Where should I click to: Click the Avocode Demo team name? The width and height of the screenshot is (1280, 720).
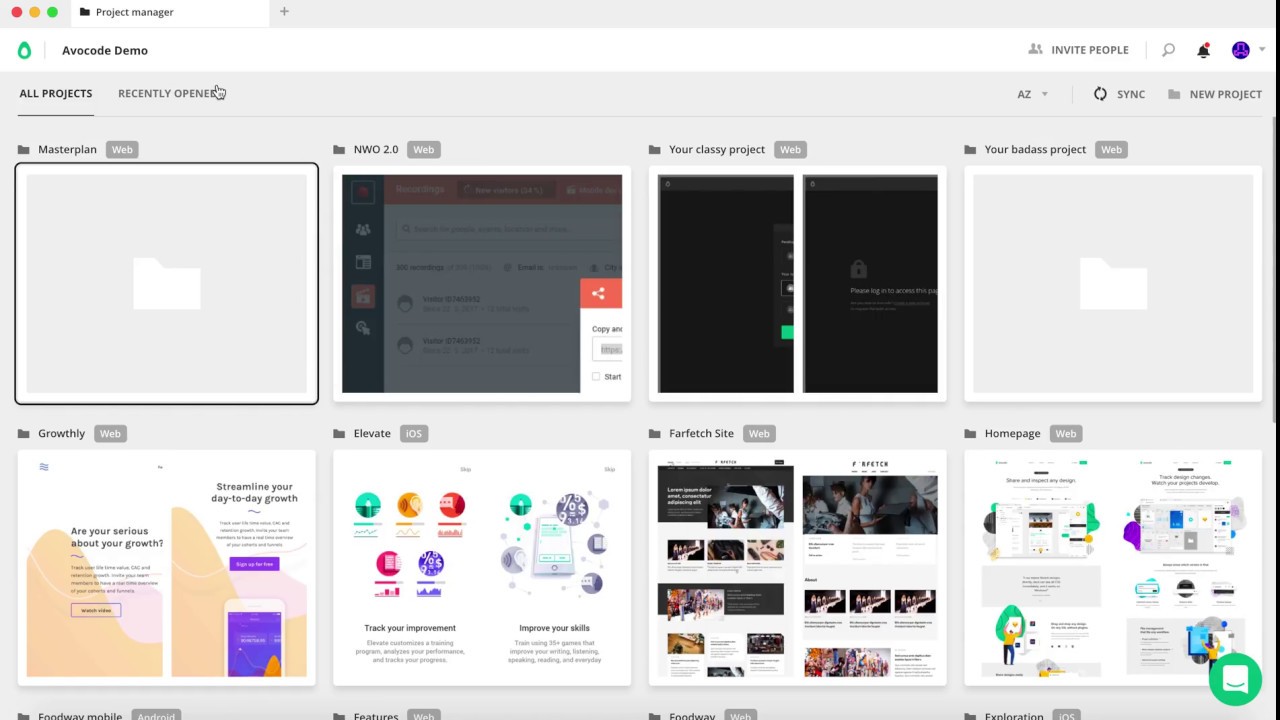pyautogui.click(x=105, y=50)
